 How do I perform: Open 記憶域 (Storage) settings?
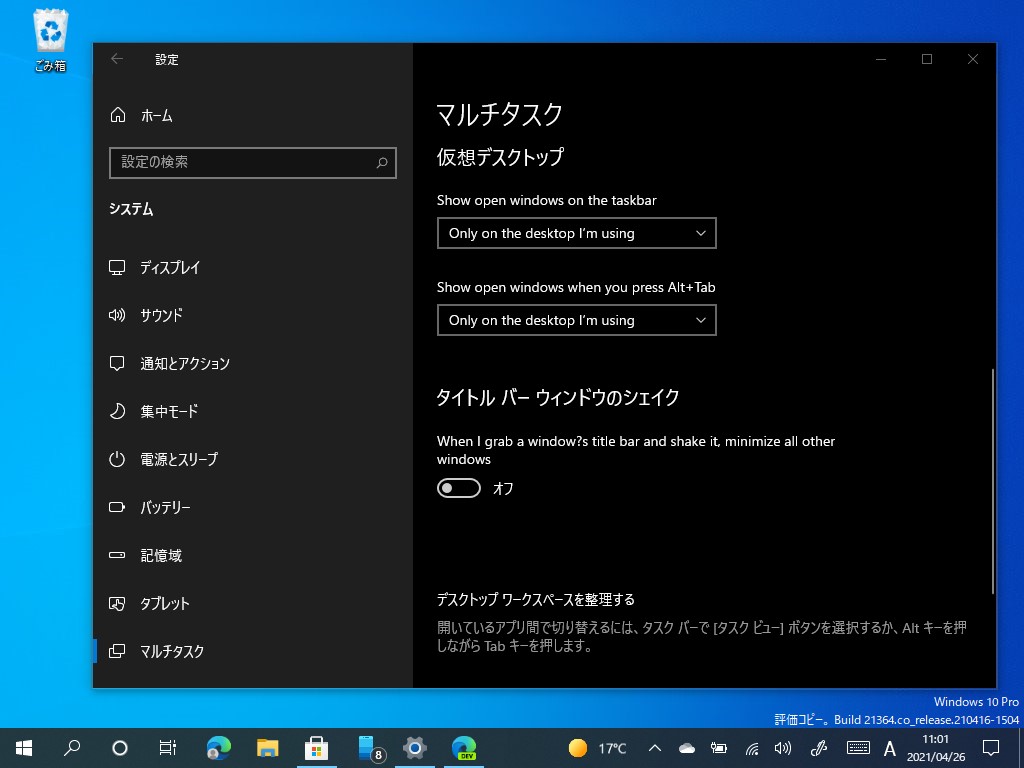pos(158,555)
